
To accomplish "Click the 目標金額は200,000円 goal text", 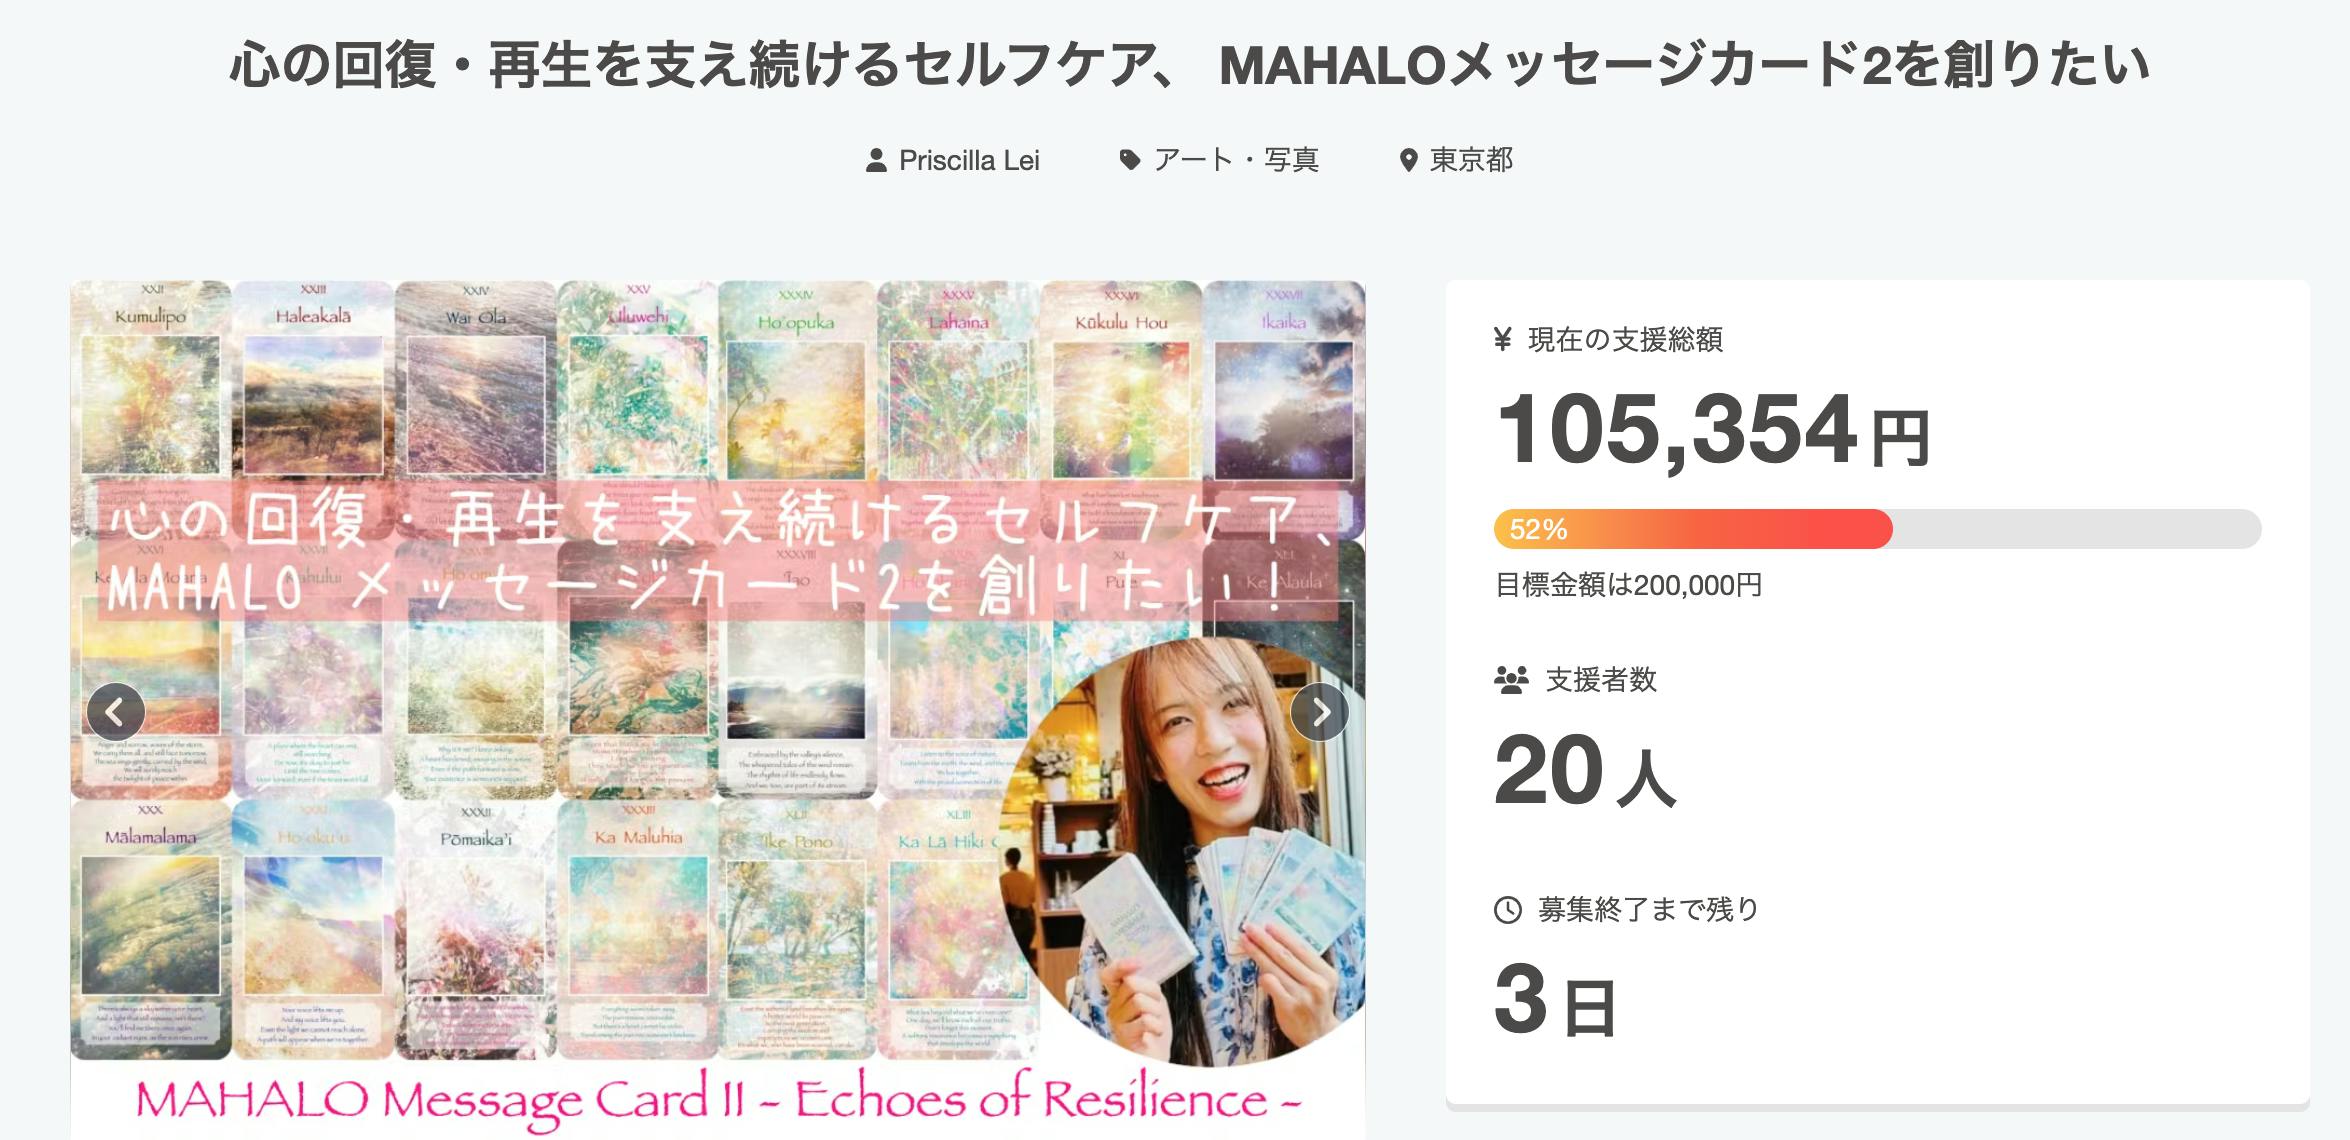I will point(1628,585).
